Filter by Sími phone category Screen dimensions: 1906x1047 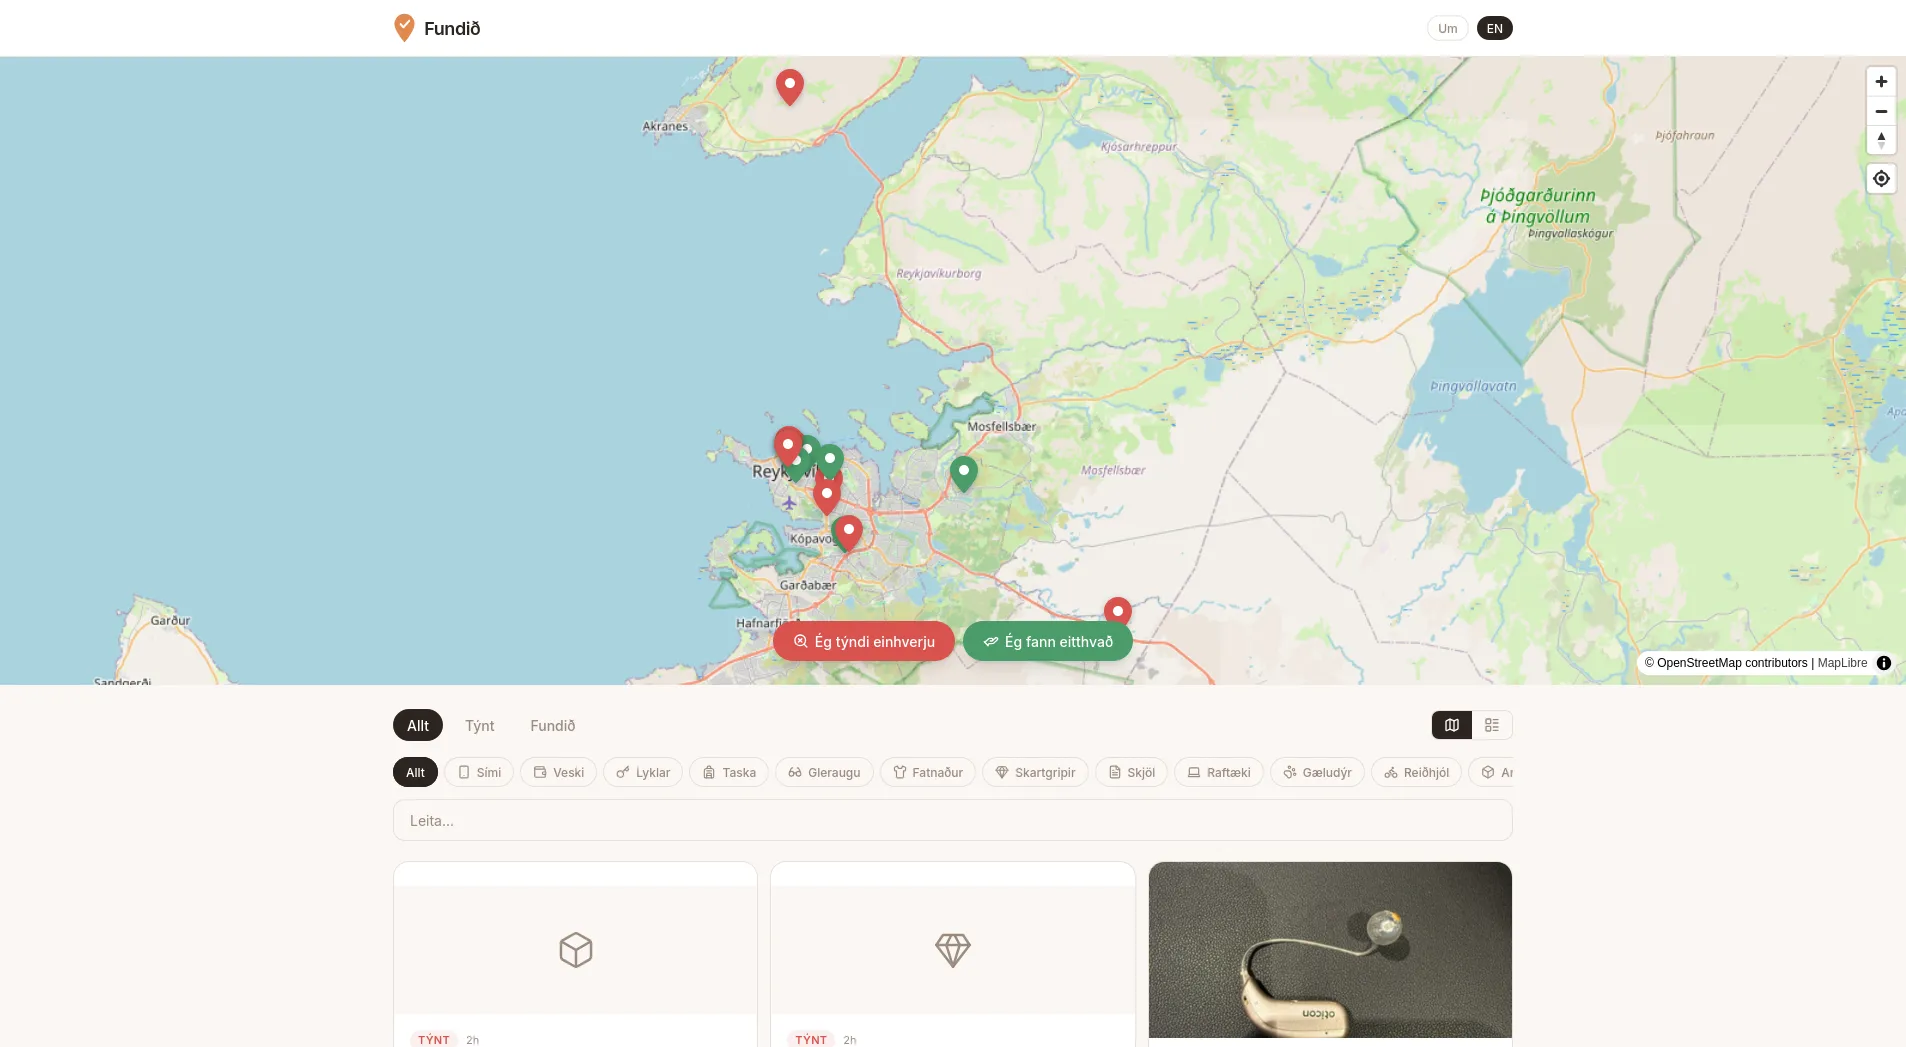click(x=480, y=772)
